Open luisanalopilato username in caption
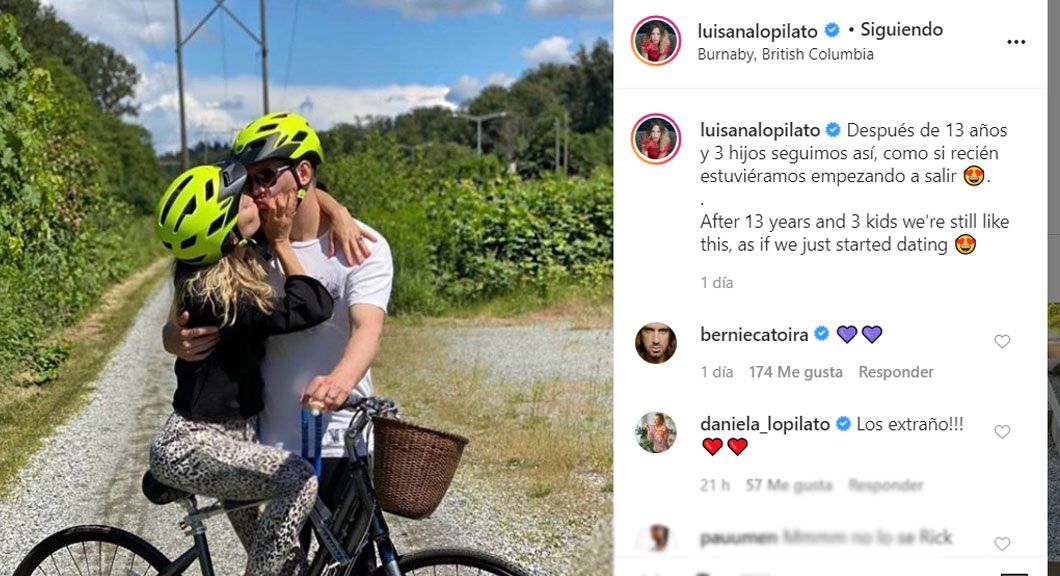 [x=760, y=130]
